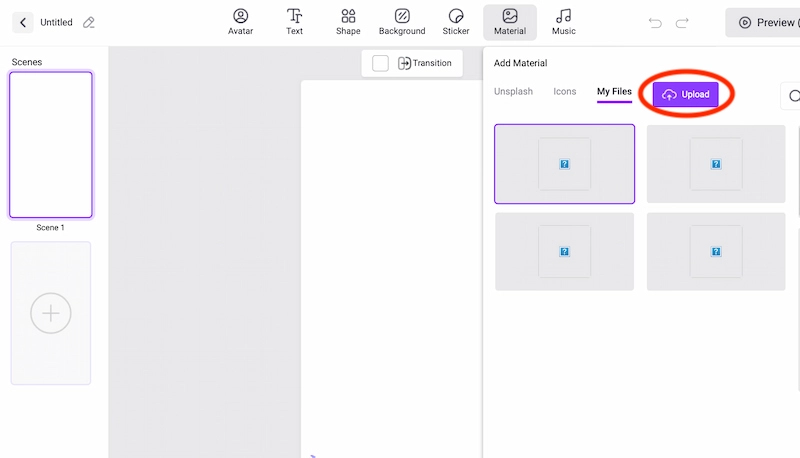
Task: Click the purple Upload button
Action: (x=686, y=95)
